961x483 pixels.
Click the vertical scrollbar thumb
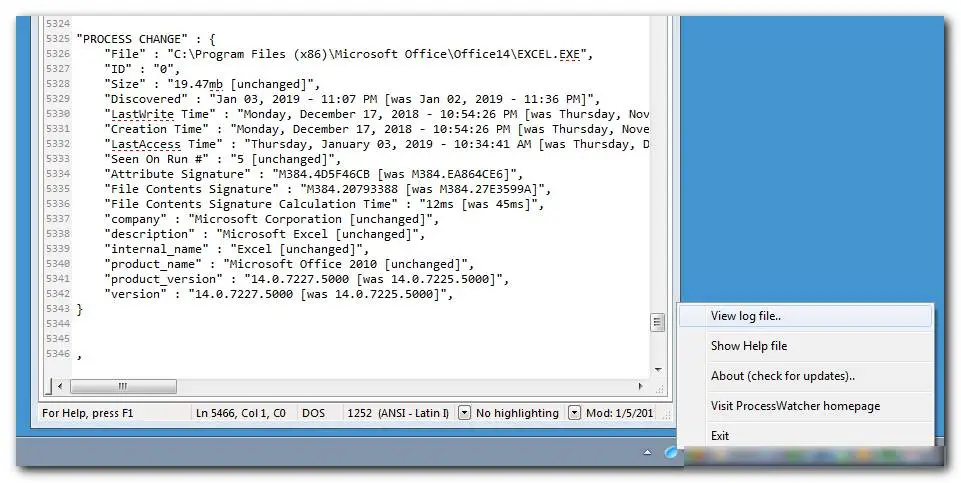(658, 322)
